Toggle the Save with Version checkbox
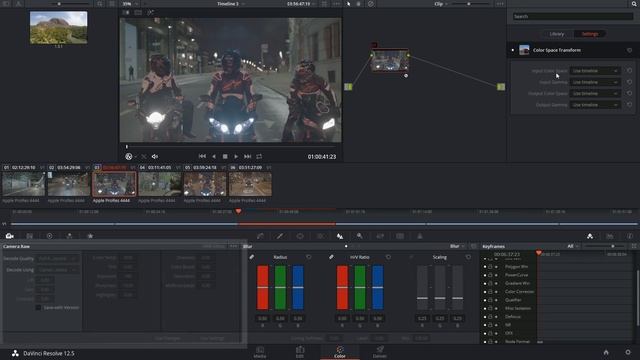Screen dimensions: 640x360 [38, 307]
